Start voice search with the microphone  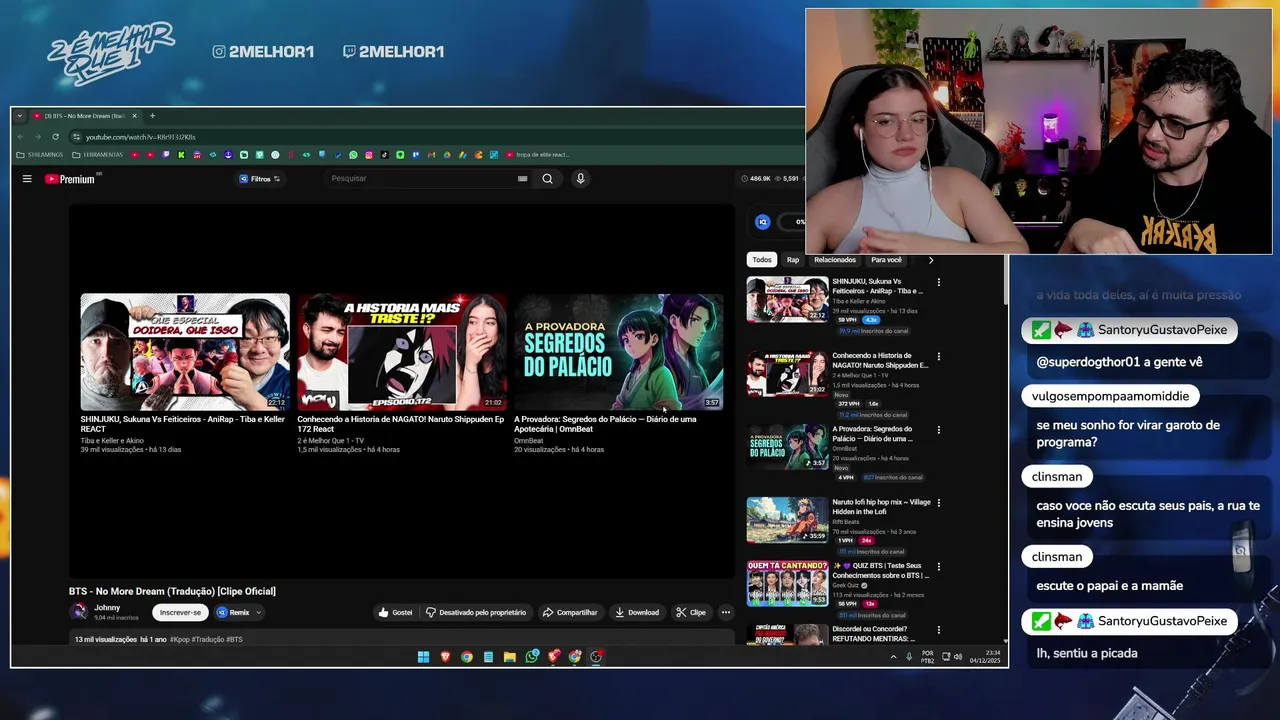tap(580, 179)
